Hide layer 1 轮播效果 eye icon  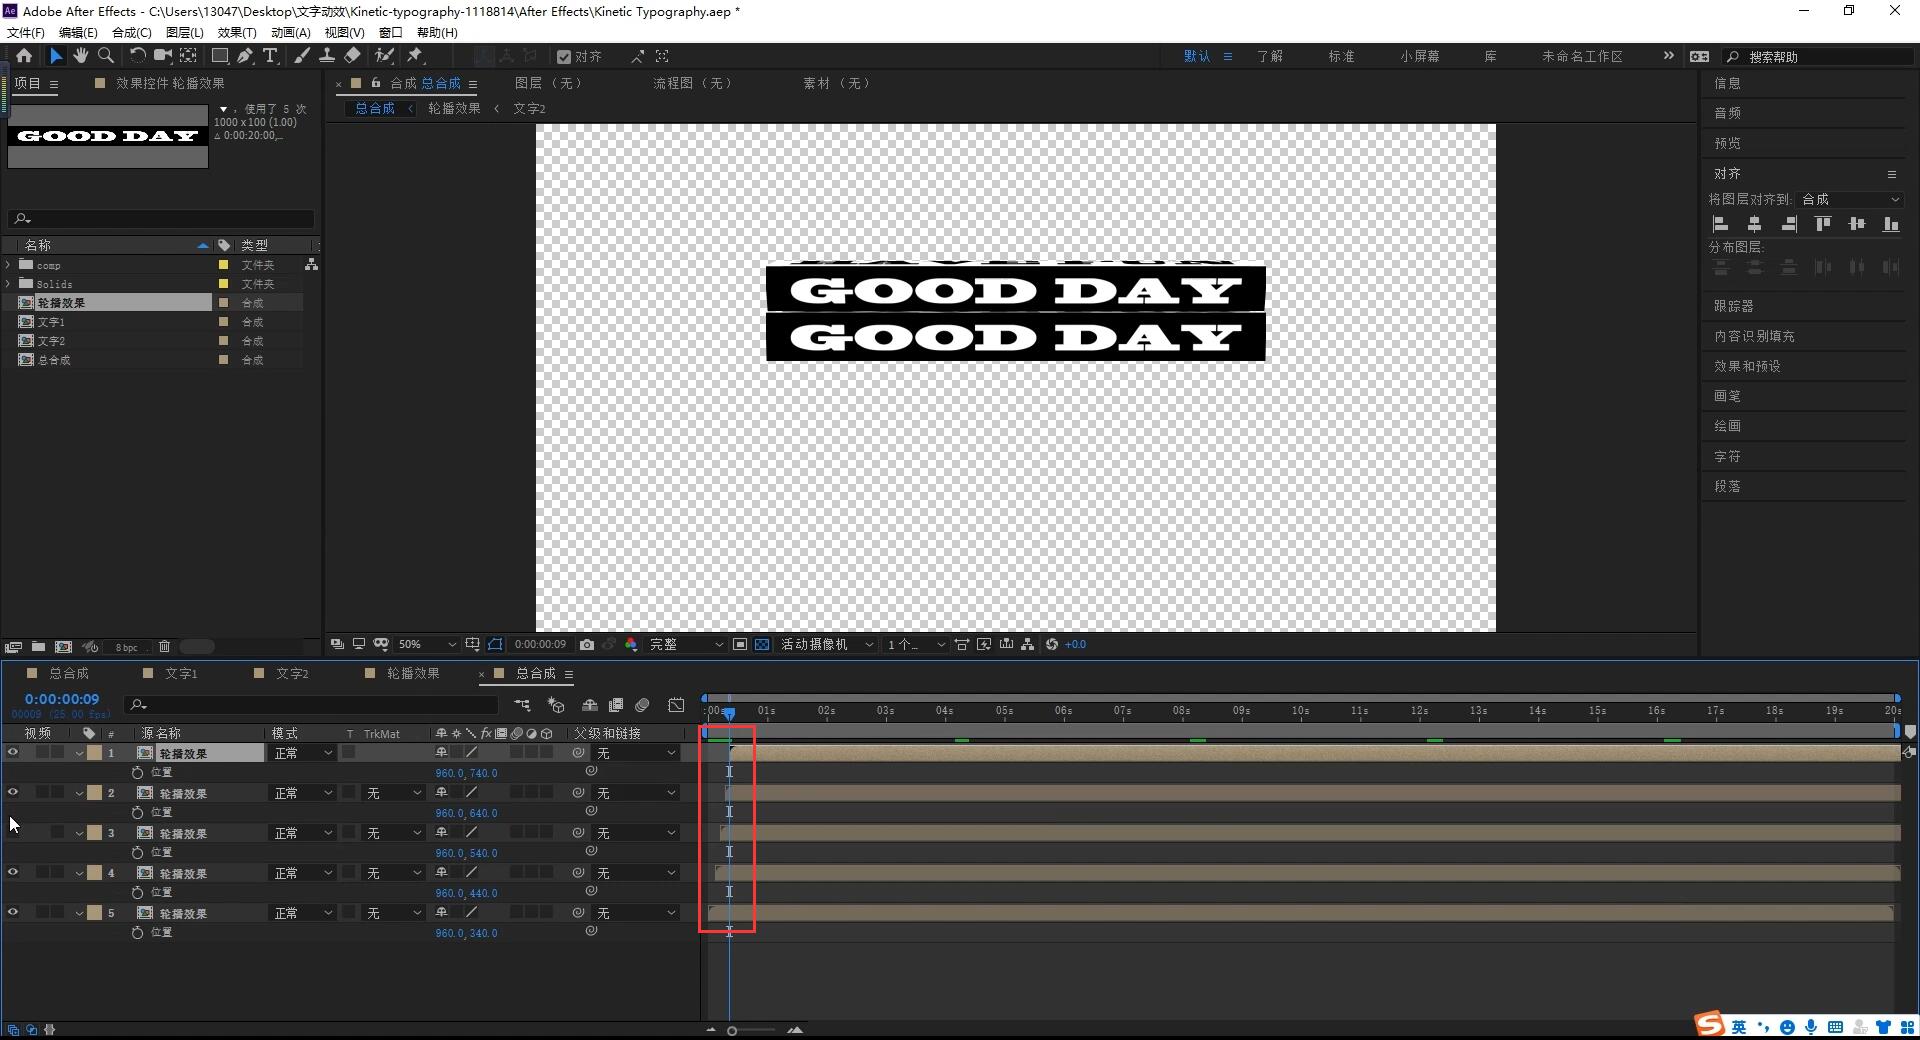(x=13, y=753)
